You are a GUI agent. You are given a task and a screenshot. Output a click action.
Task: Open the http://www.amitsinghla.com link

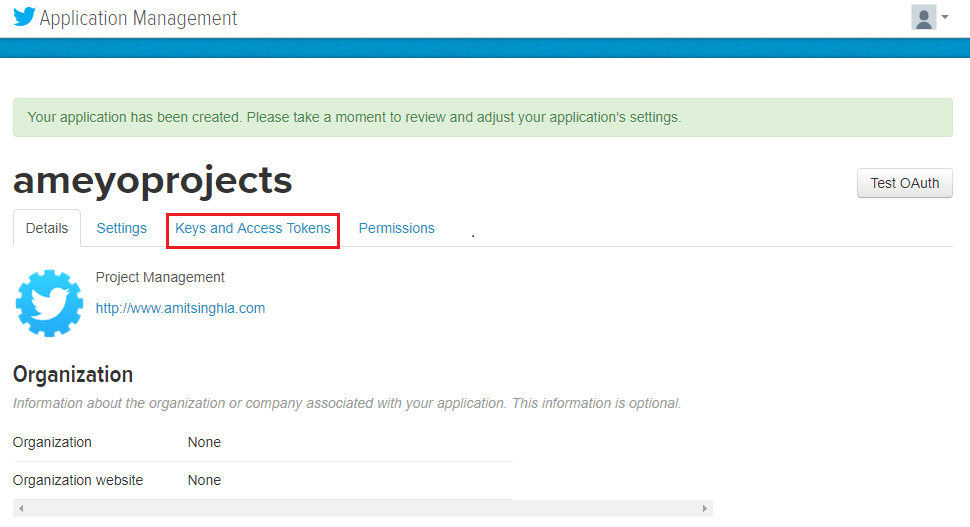pyautogui.click(x=180, y=308)
